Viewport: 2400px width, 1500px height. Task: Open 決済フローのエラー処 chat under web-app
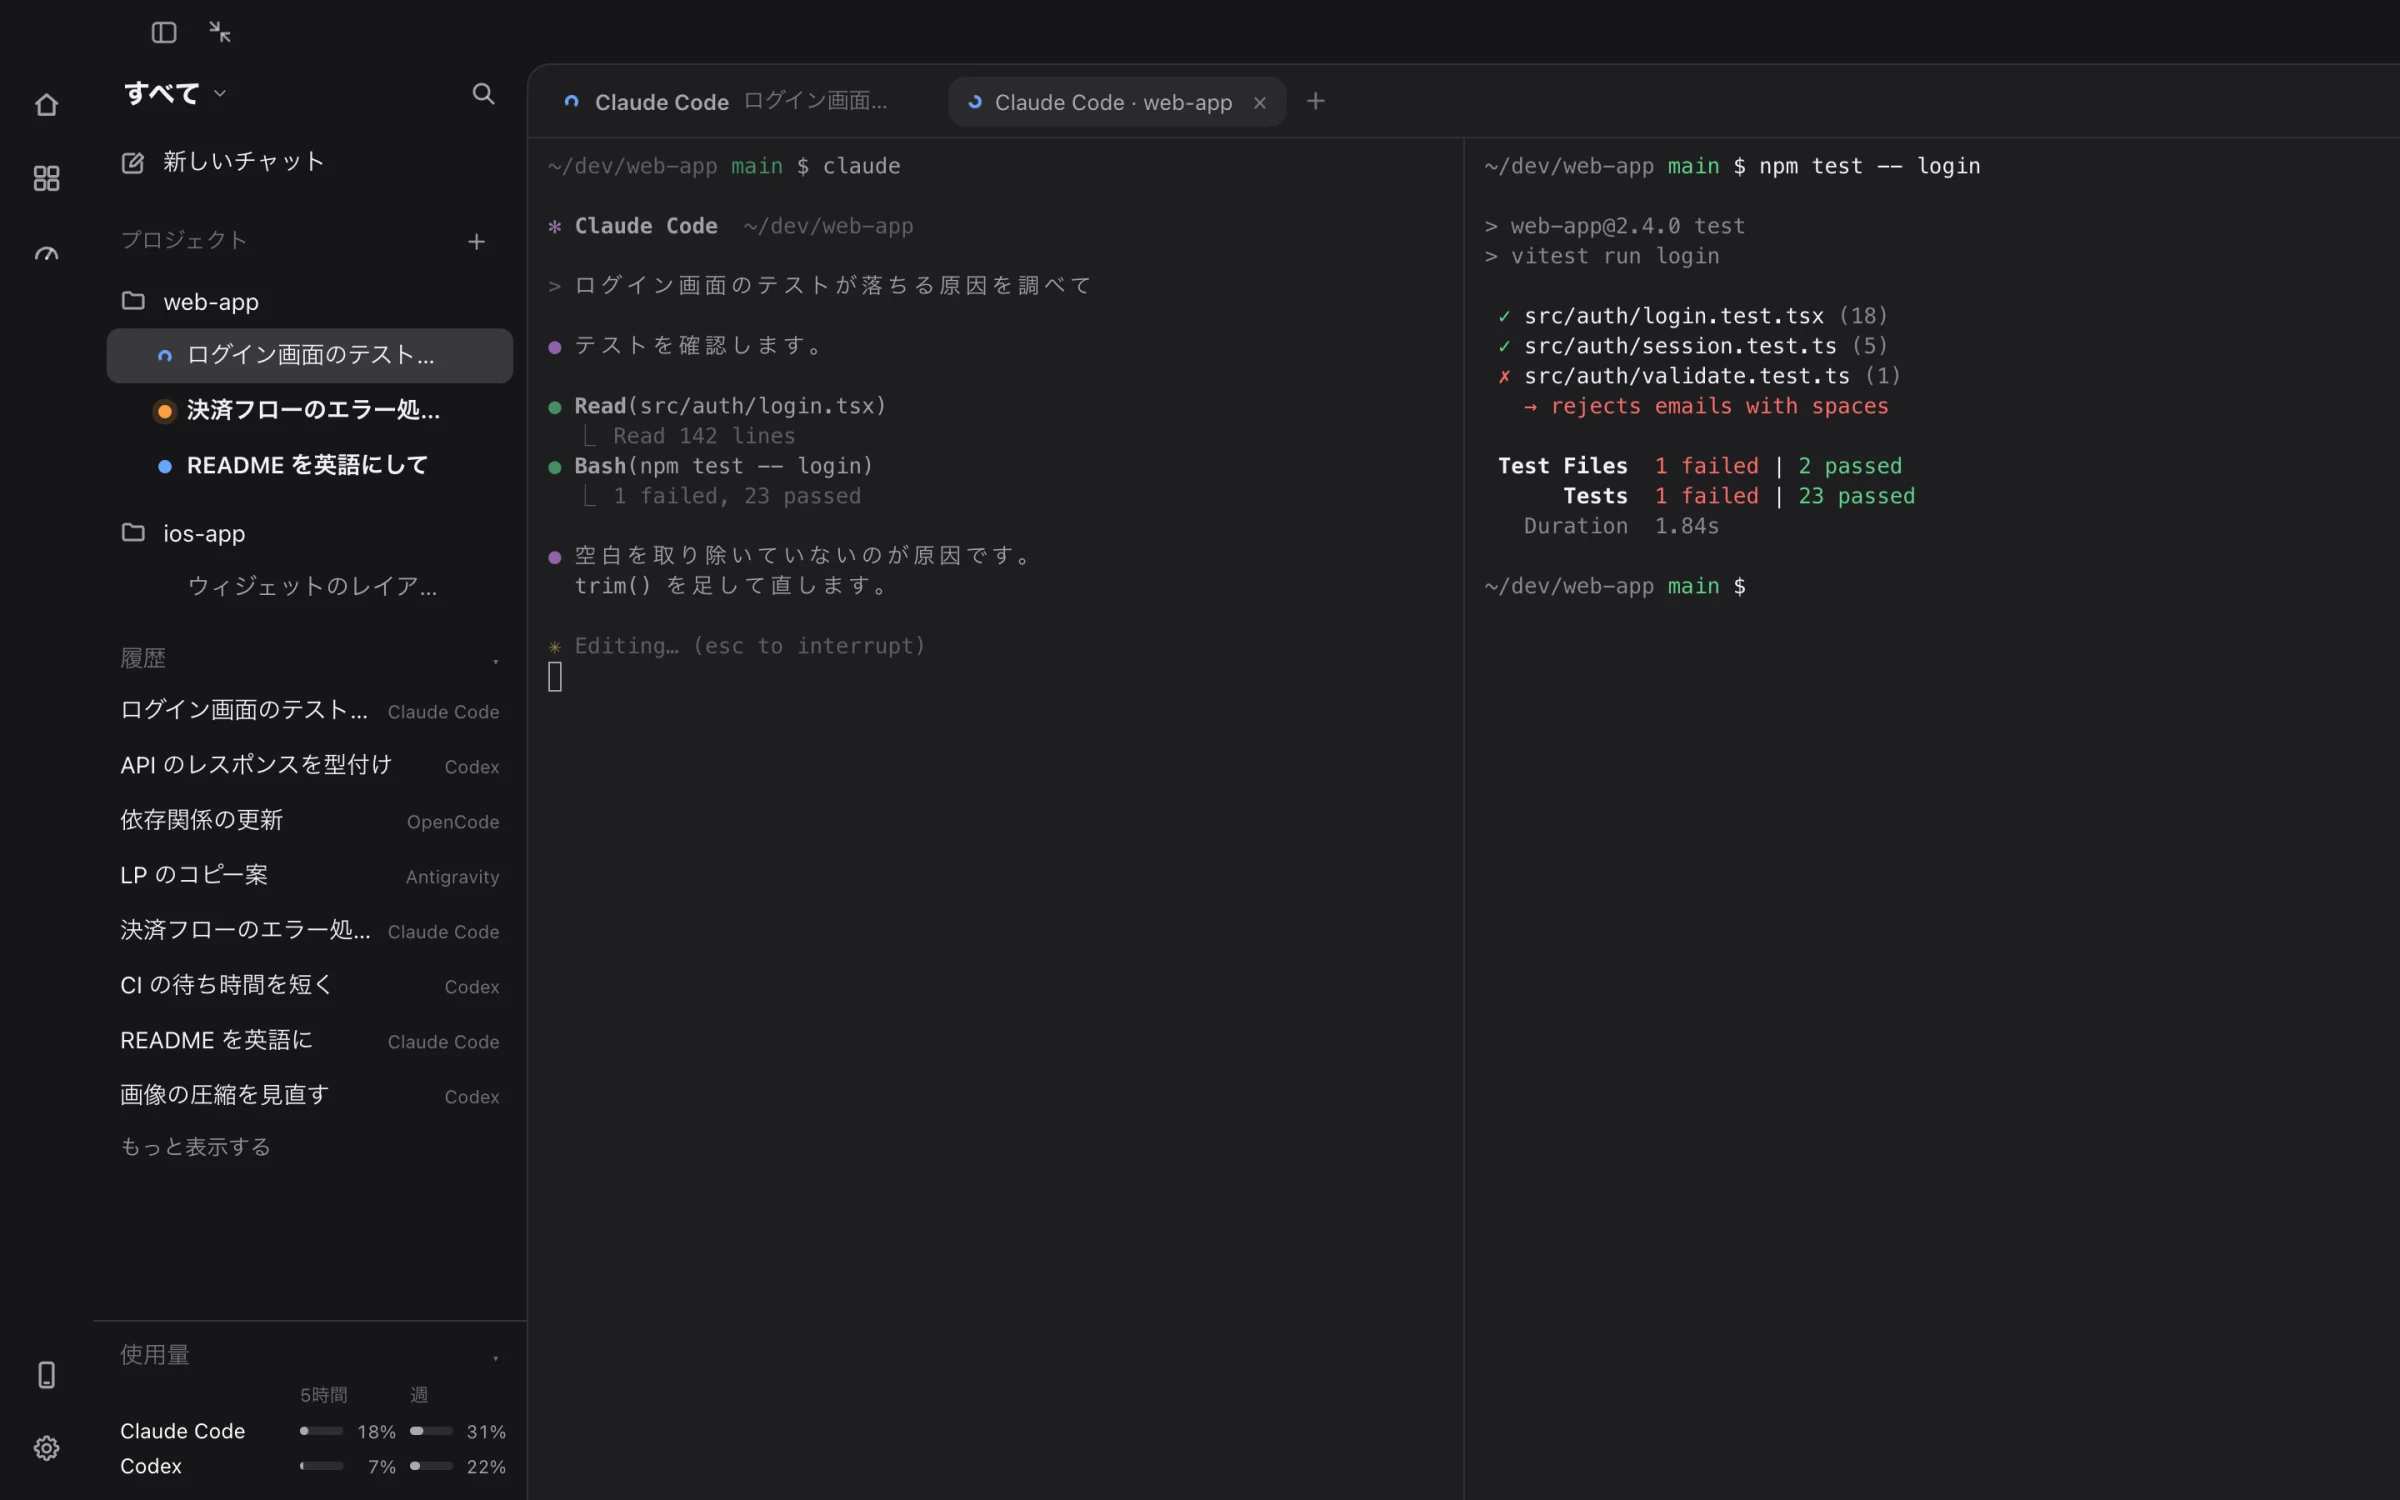click(310, 410)
